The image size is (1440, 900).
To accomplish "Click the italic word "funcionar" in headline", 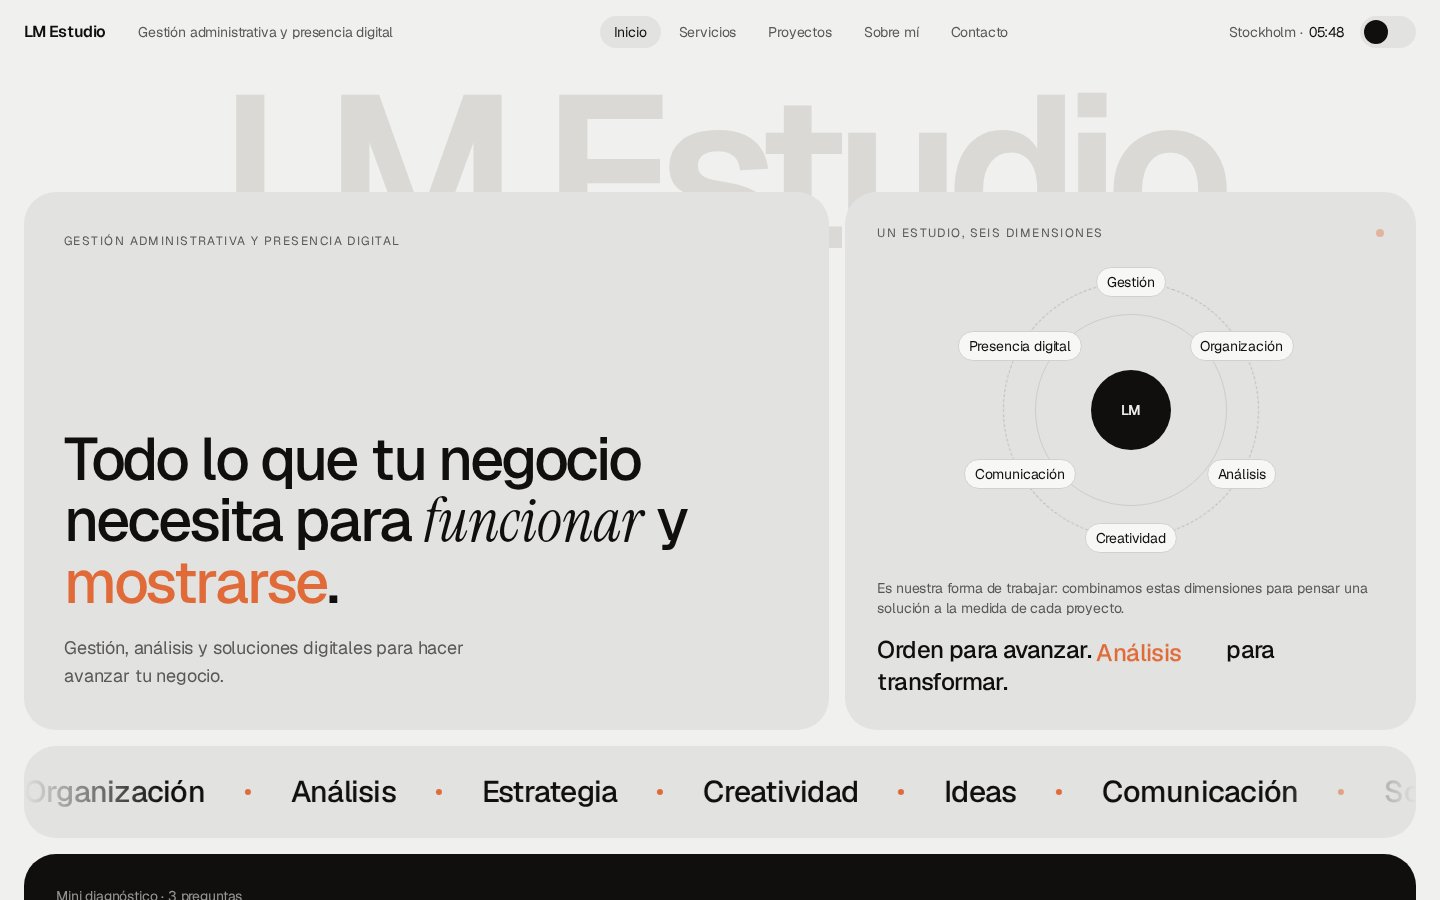I will click(x=534, y=522).
